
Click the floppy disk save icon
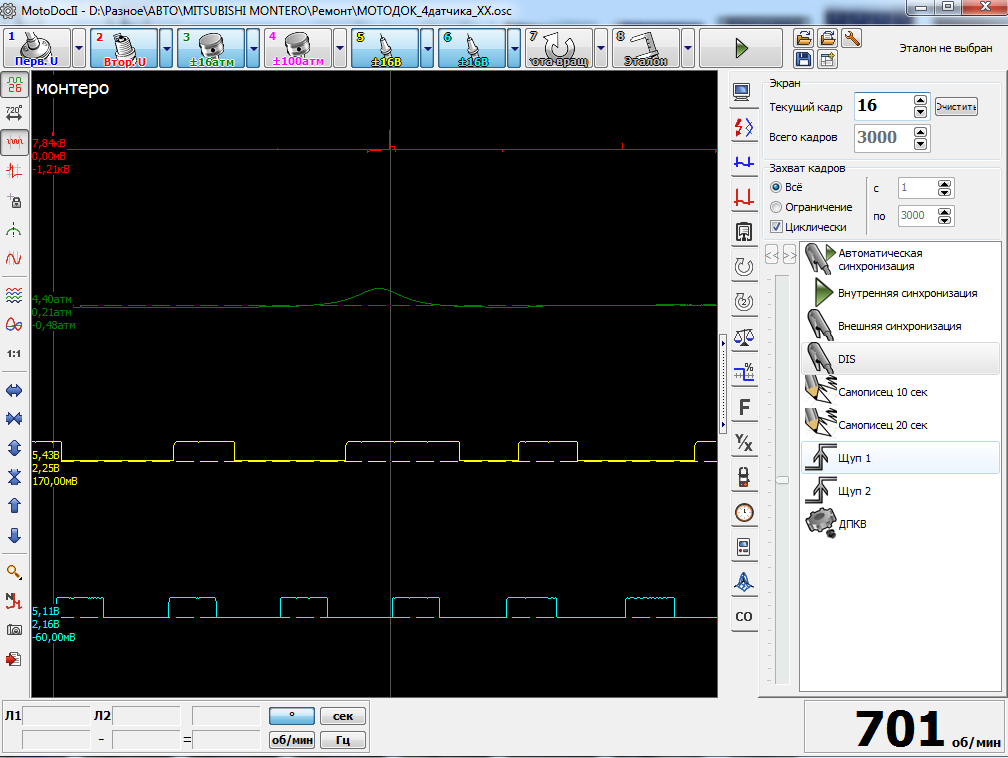pos(803,60)
